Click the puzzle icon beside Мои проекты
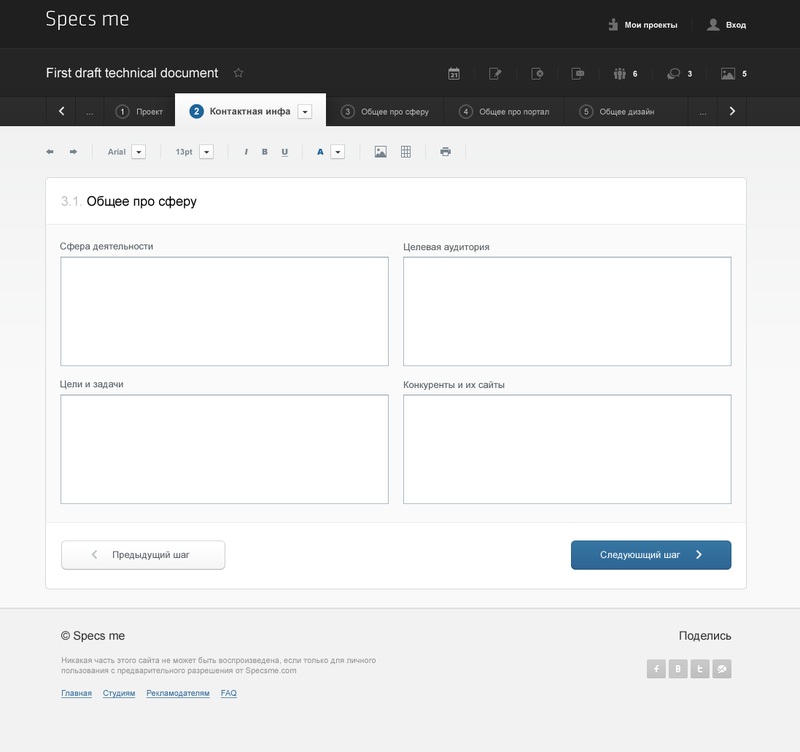 pyautogui.click(x=613, y=24)
